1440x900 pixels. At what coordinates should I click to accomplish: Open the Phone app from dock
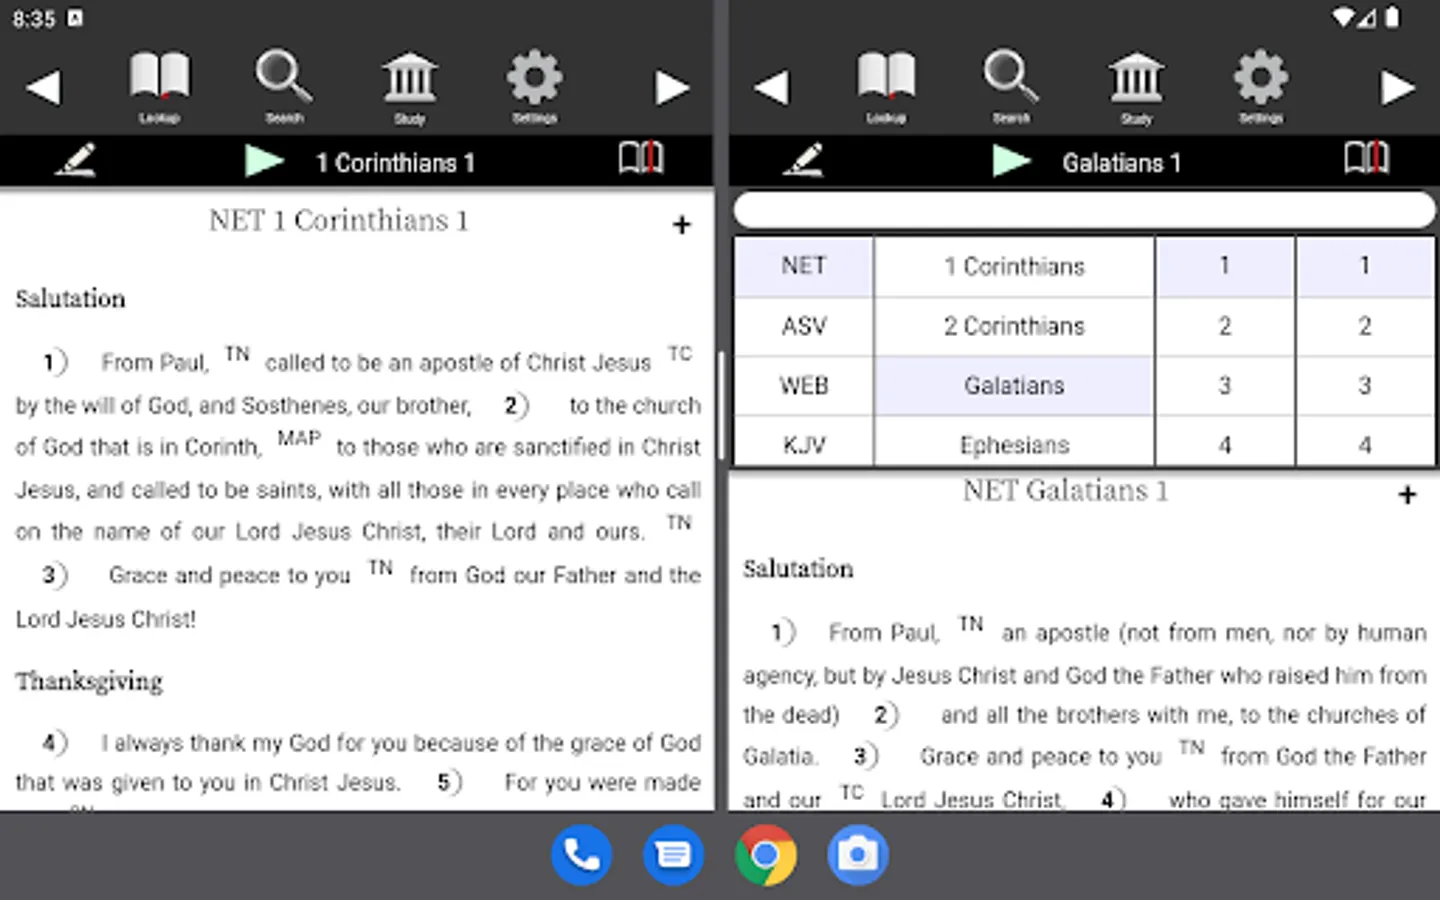581,855
